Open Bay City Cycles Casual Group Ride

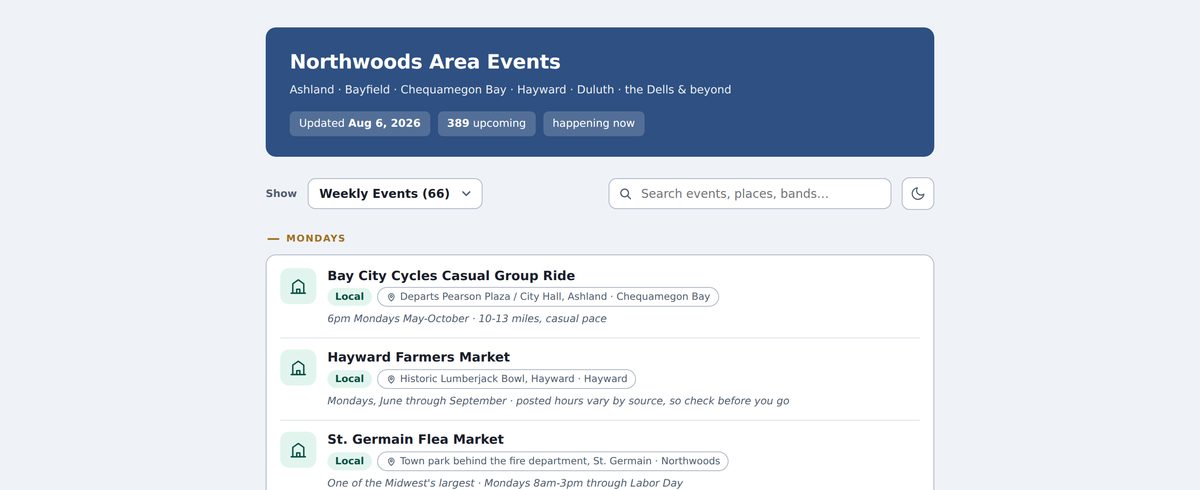point(451,276)
